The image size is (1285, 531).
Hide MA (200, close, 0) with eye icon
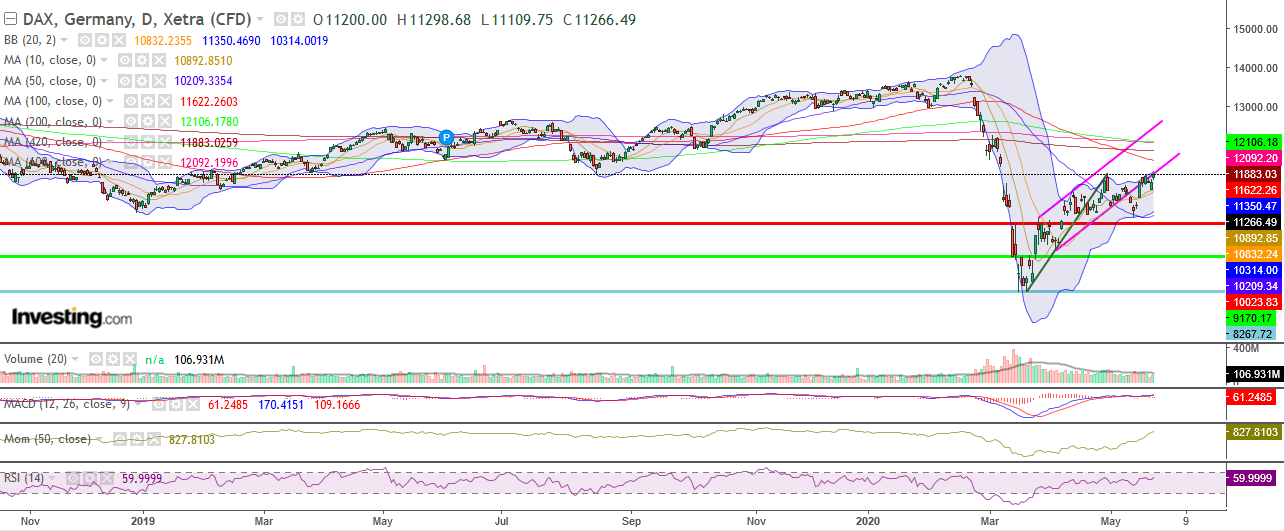pyautogui.click(x=130, y=121)
